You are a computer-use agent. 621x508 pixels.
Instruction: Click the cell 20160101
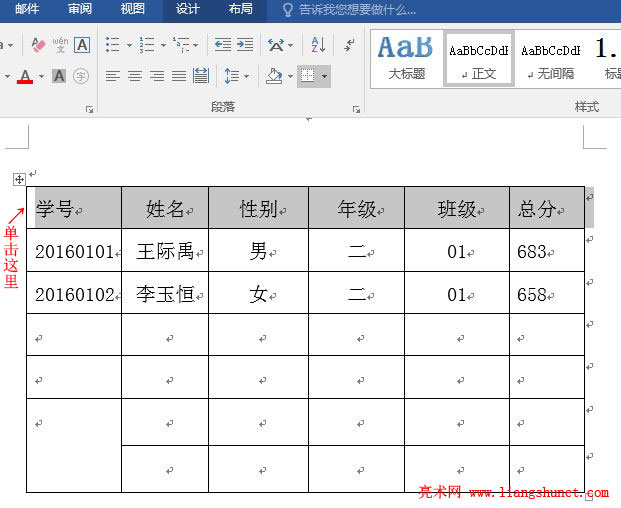click(x=74, y=250)
